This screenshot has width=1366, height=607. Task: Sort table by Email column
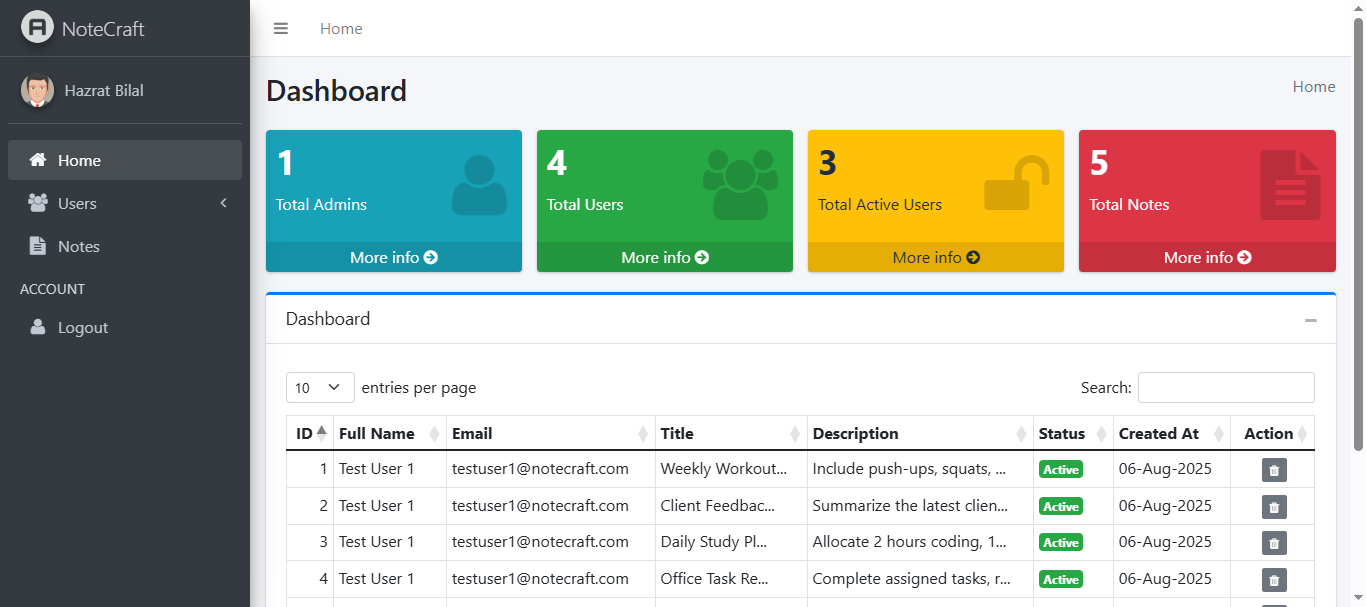(x=551, y=434)
